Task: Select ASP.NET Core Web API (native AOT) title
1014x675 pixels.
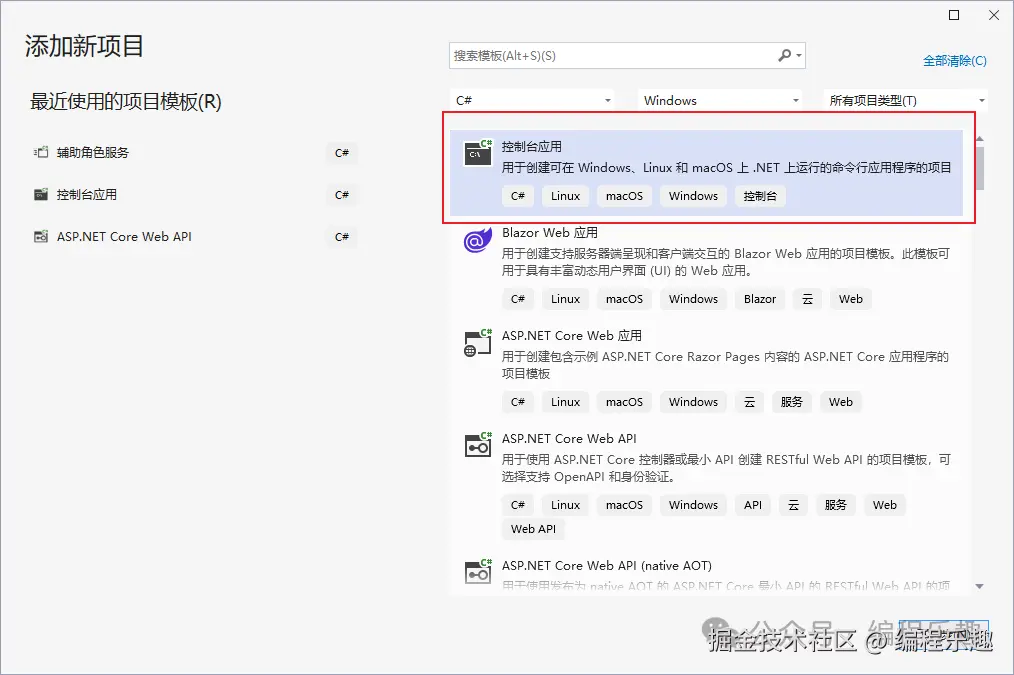Action: point(607,565)
